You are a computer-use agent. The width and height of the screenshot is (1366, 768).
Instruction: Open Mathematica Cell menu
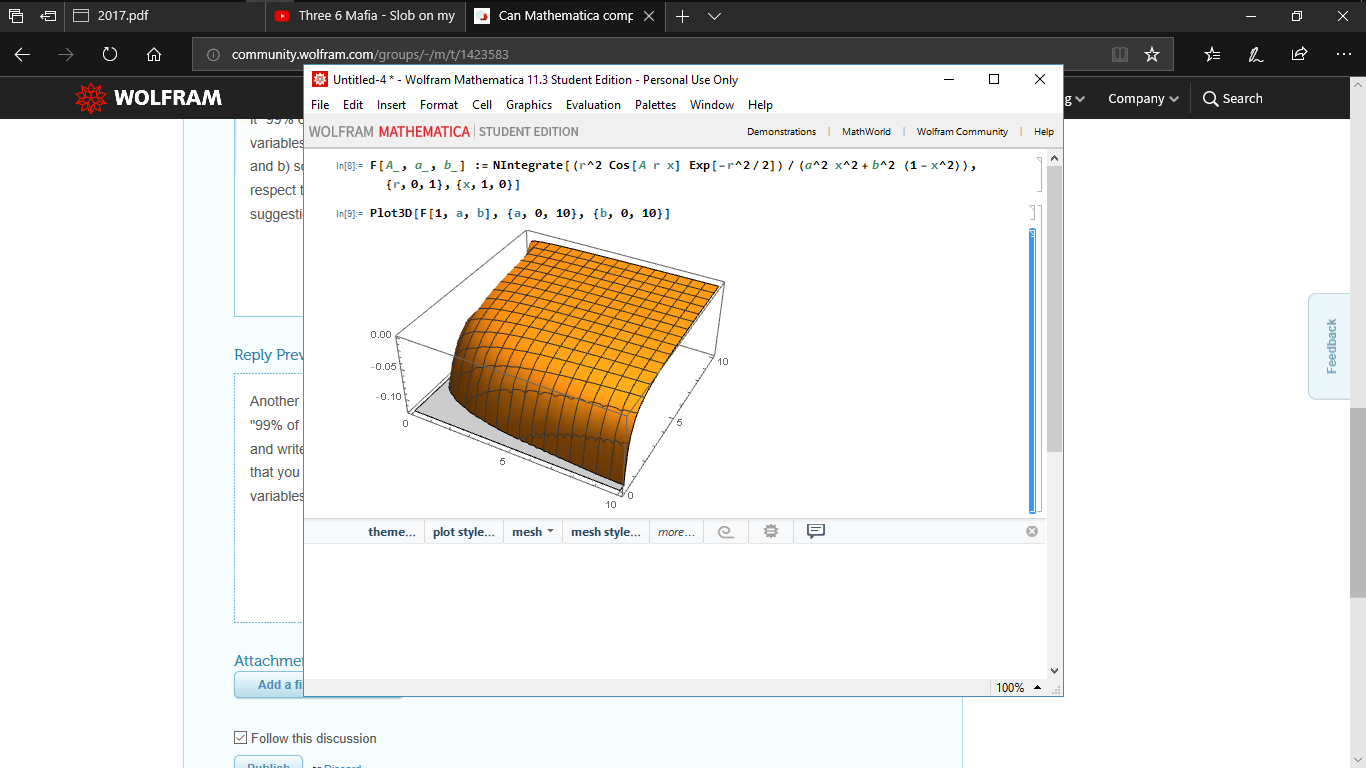(482, 105)
